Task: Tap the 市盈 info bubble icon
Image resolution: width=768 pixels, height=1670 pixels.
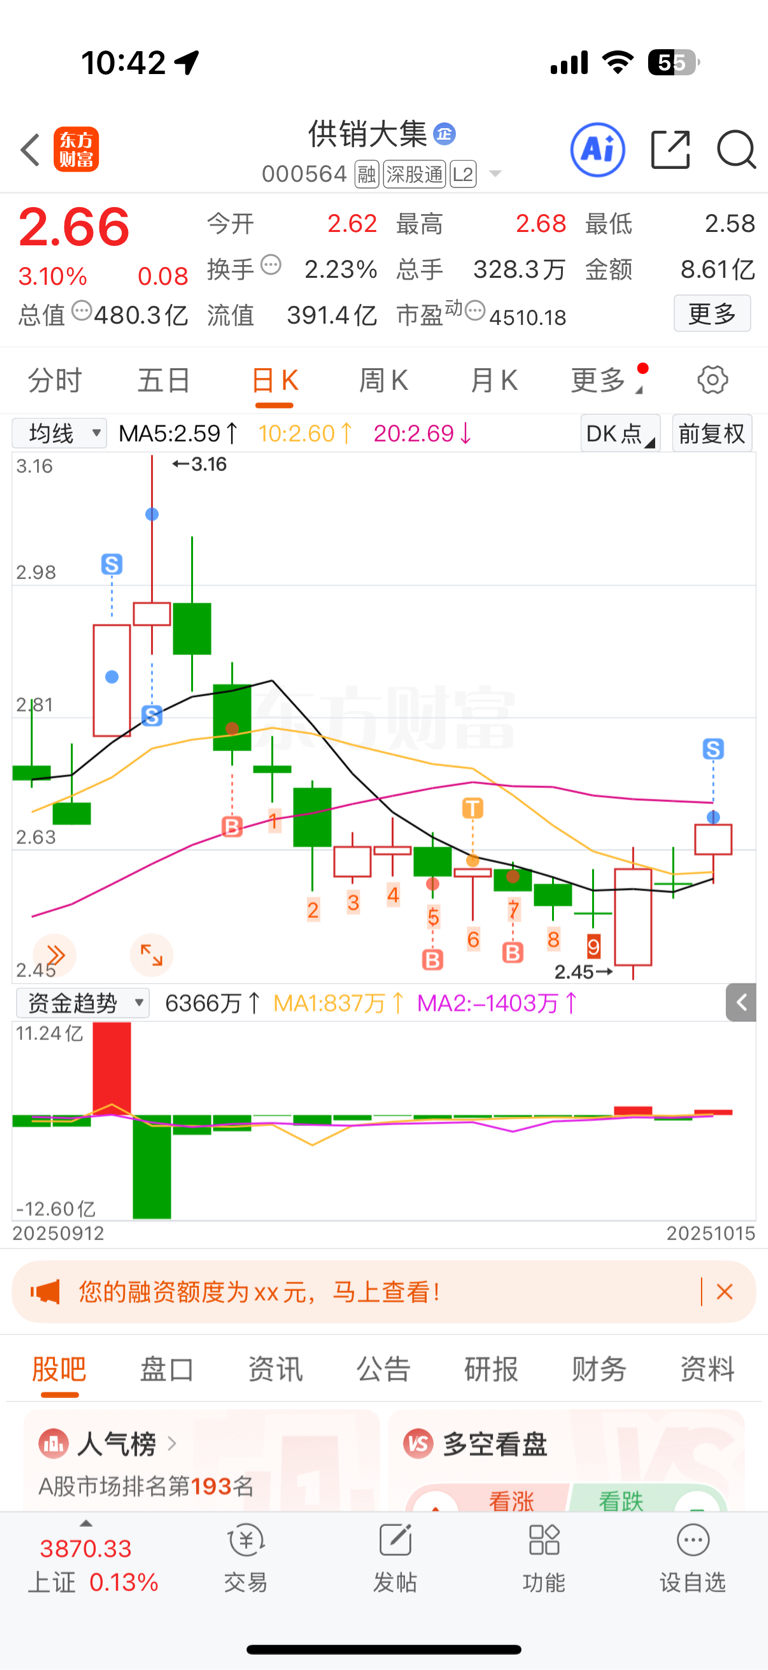Action: [475, 312]
